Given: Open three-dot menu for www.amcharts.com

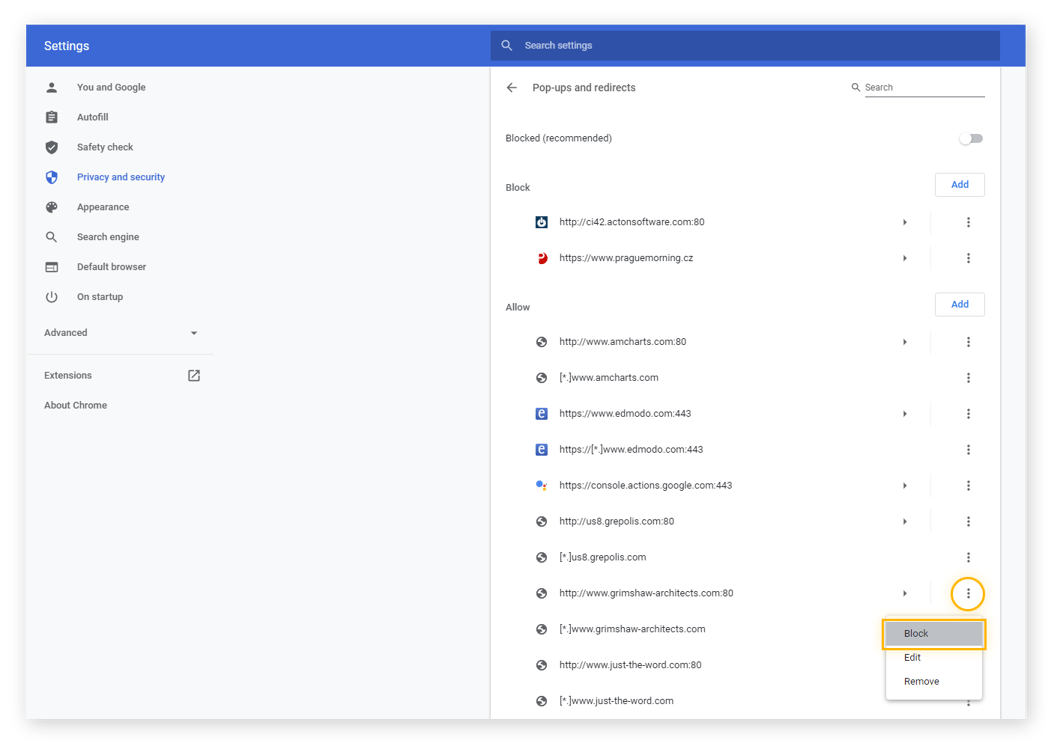Looking at the screenshot, I should point(968,341).
